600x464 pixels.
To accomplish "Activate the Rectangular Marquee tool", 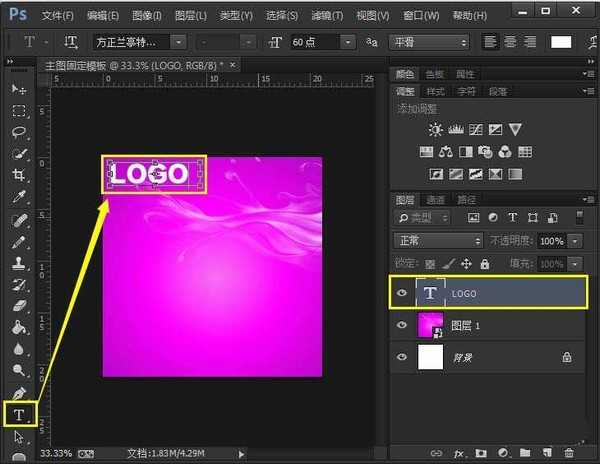I will click(18, 111).
